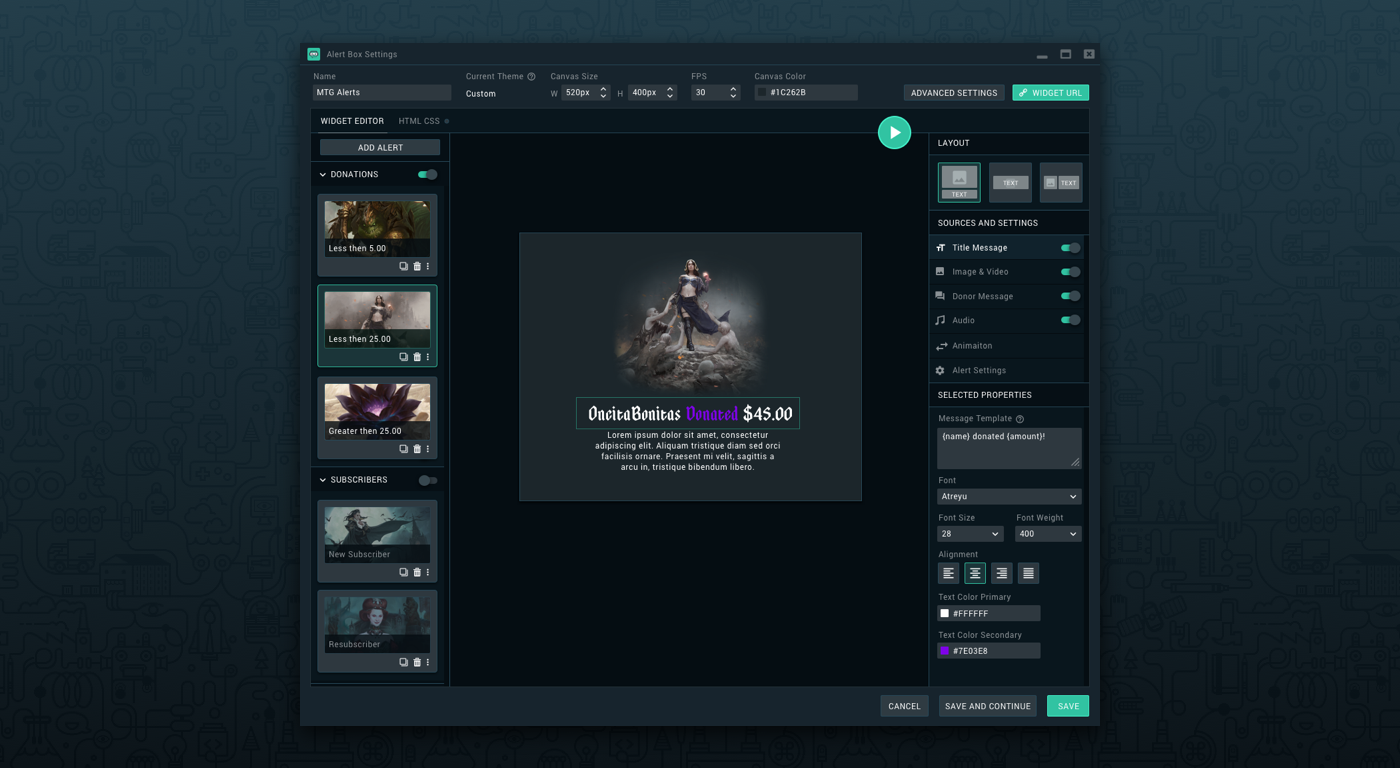Image resolution: width=1400 pixels, height=768 pixels.
Task: Open the Font Weight dropdown
Action: click(x=1048, y=534)
